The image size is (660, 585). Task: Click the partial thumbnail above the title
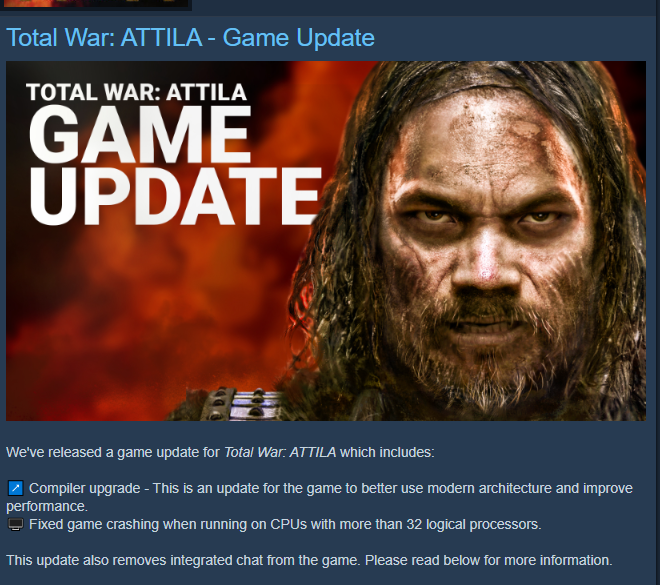coord(96,3)
